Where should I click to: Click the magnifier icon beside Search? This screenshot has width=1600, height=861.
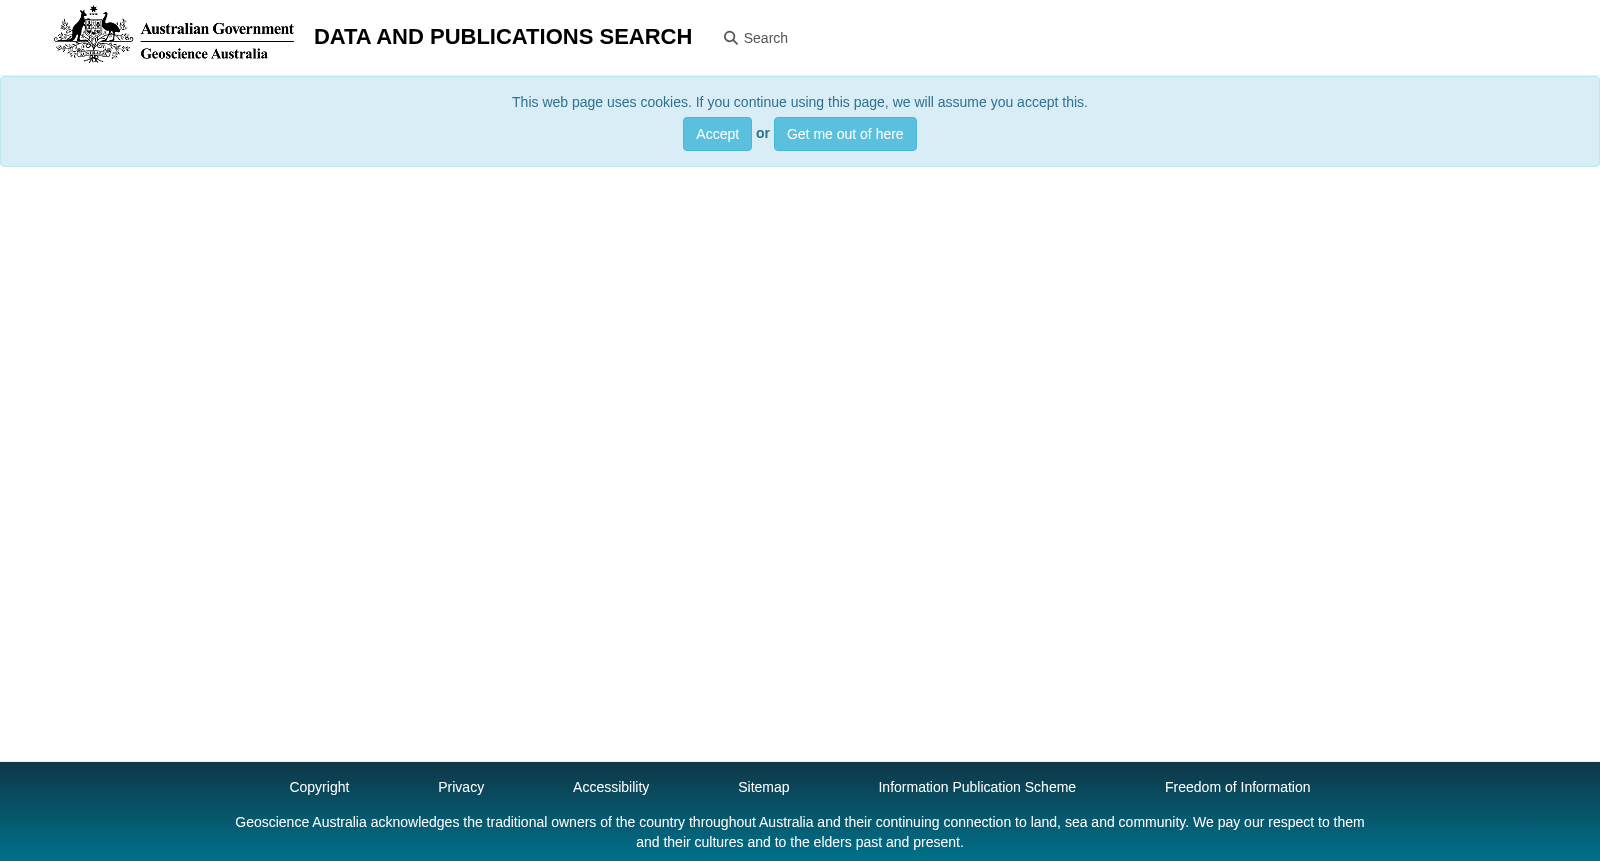pos(731,38)
